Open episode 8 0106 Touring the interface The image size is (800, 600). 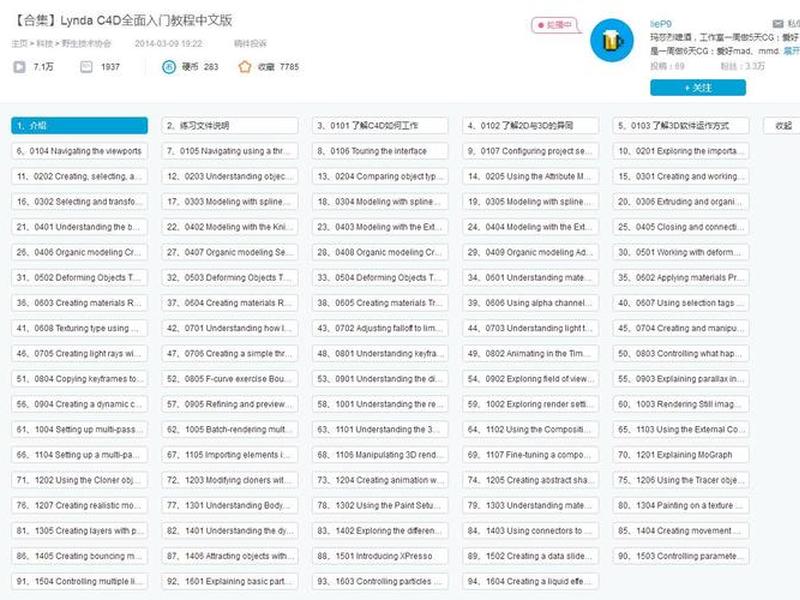[x=380, y=151]
